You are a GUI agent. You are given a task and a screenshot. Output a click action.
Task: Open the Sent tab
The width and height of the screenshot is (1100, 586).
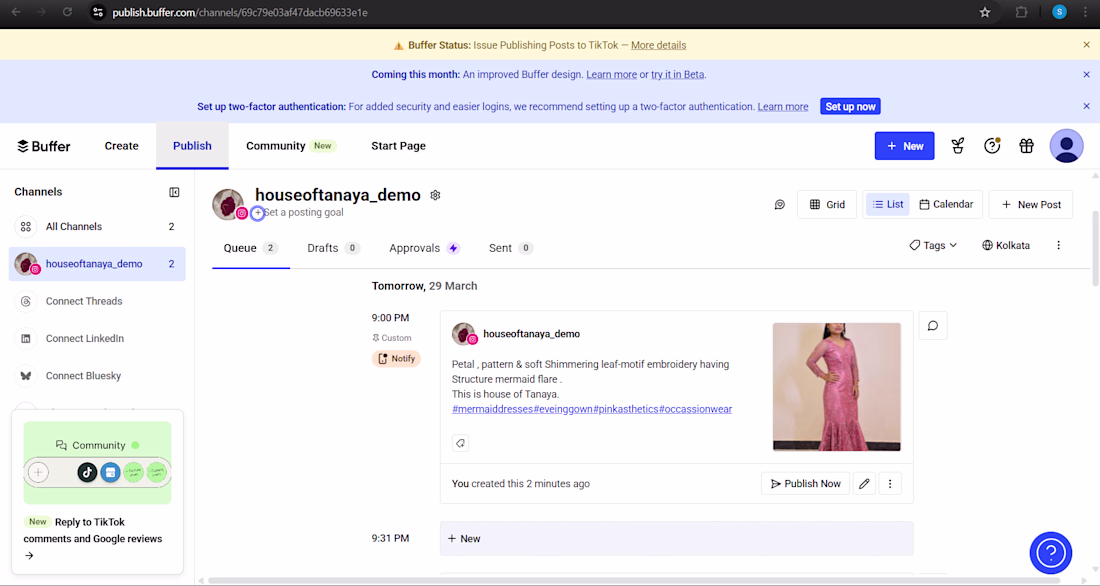tap(511, 248)
